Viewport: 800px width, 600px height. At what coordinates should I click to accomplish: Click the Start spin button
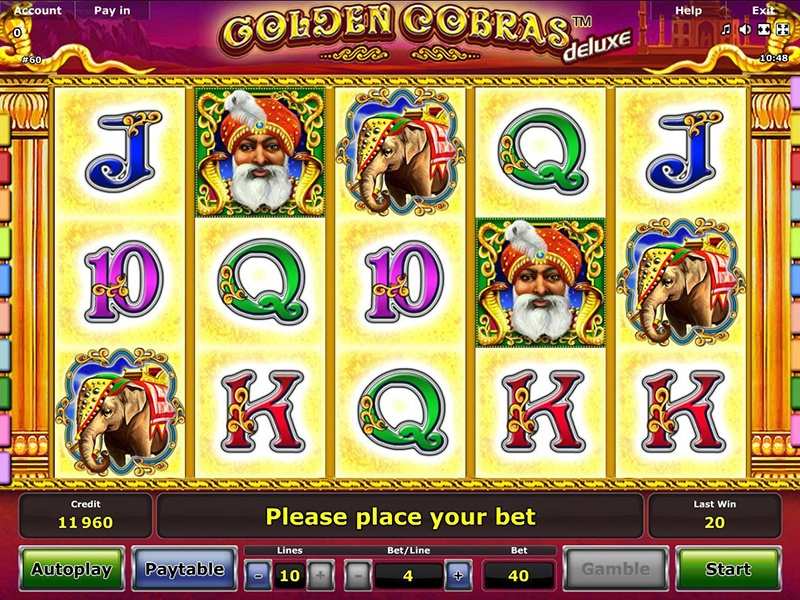tap(728, 569)
